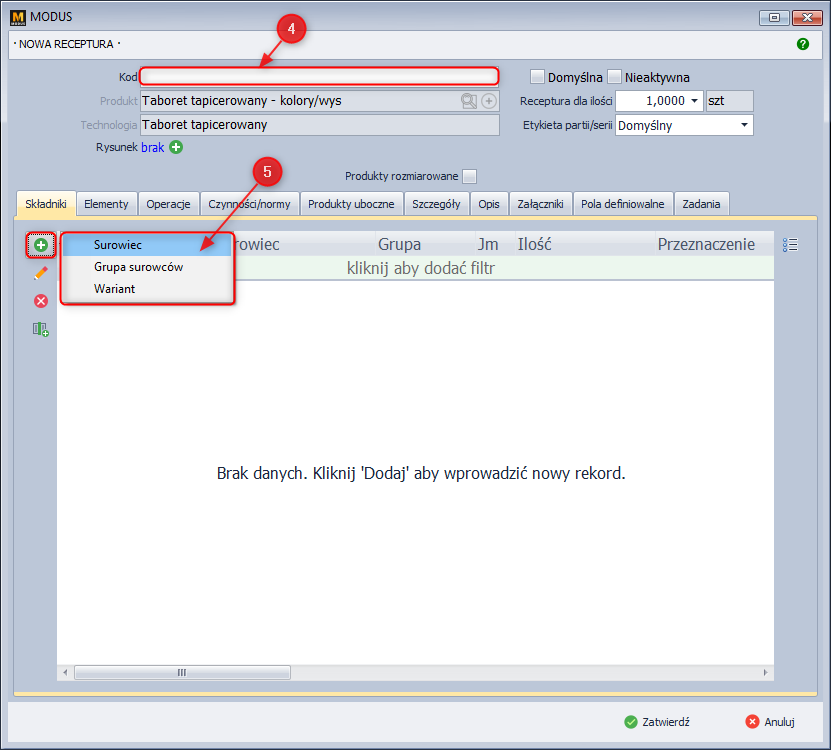Switch to the Składniki tab
Screen dimensions: 831x750
46,204
